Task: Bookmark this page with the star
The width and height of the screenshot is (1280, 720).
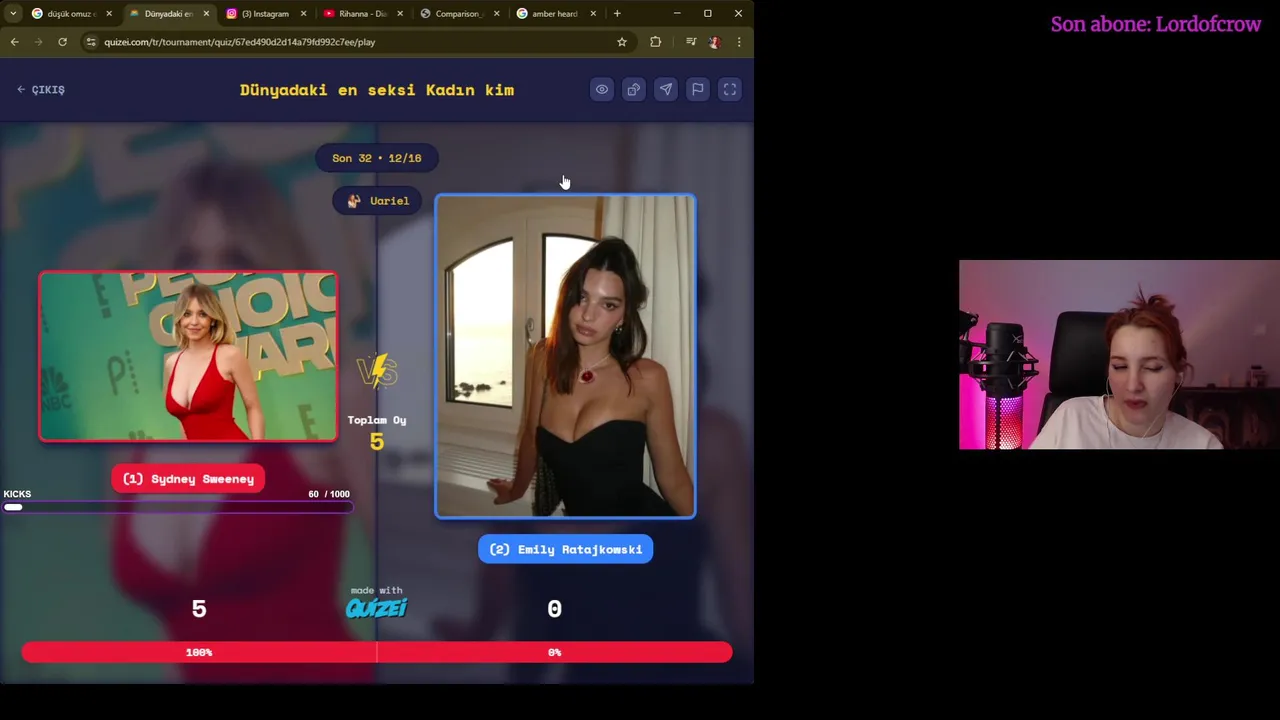Action: click(621, 42)
